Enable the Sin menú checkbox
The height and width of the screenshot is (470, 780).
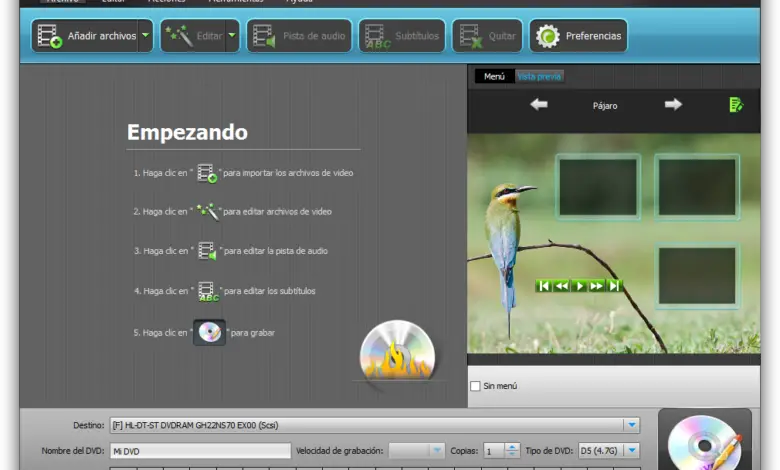point(476,386)
